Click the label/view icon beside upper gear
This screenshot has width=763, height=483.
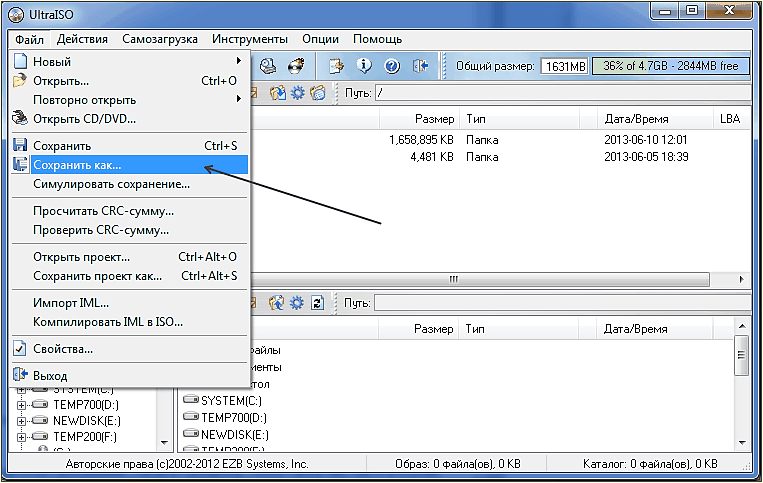[x=318, y=92]
